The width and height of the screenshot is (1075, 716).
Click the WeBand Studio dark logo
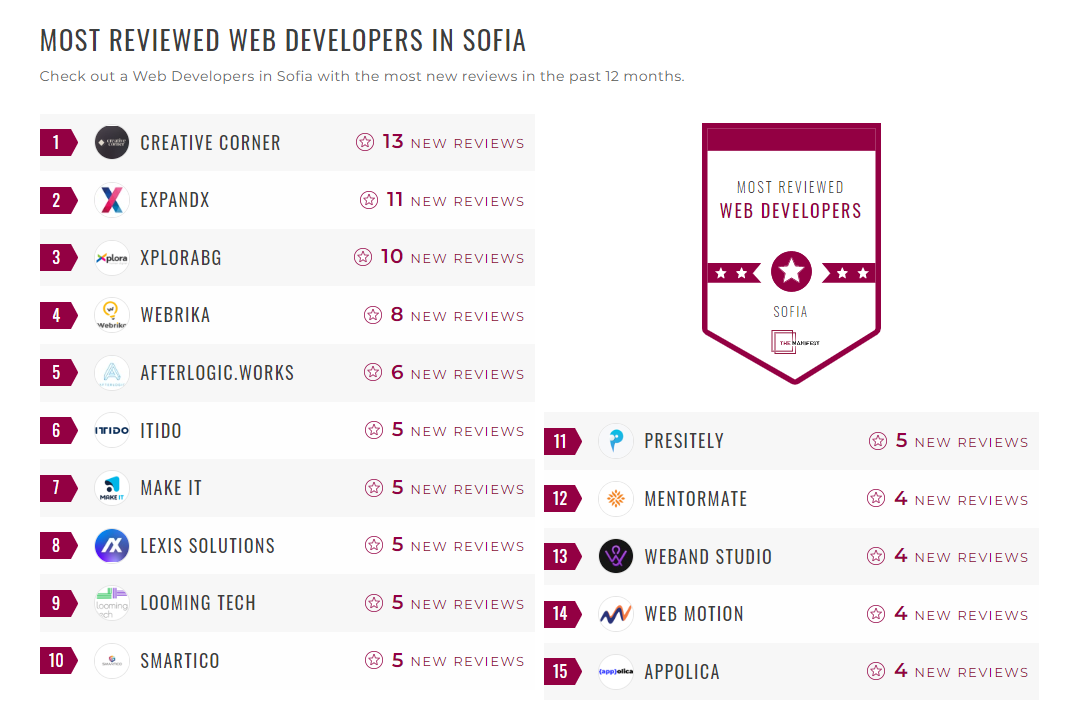615,556
